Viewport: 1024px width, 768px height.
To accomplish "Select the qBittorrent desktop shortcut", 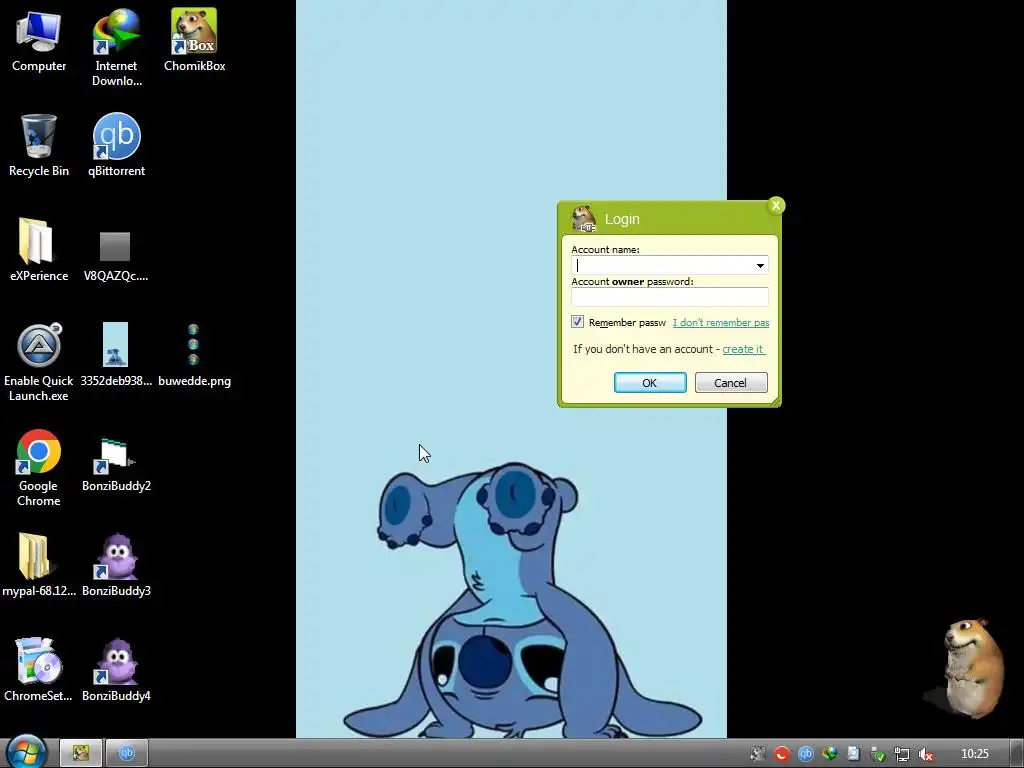I will point(116,145).
